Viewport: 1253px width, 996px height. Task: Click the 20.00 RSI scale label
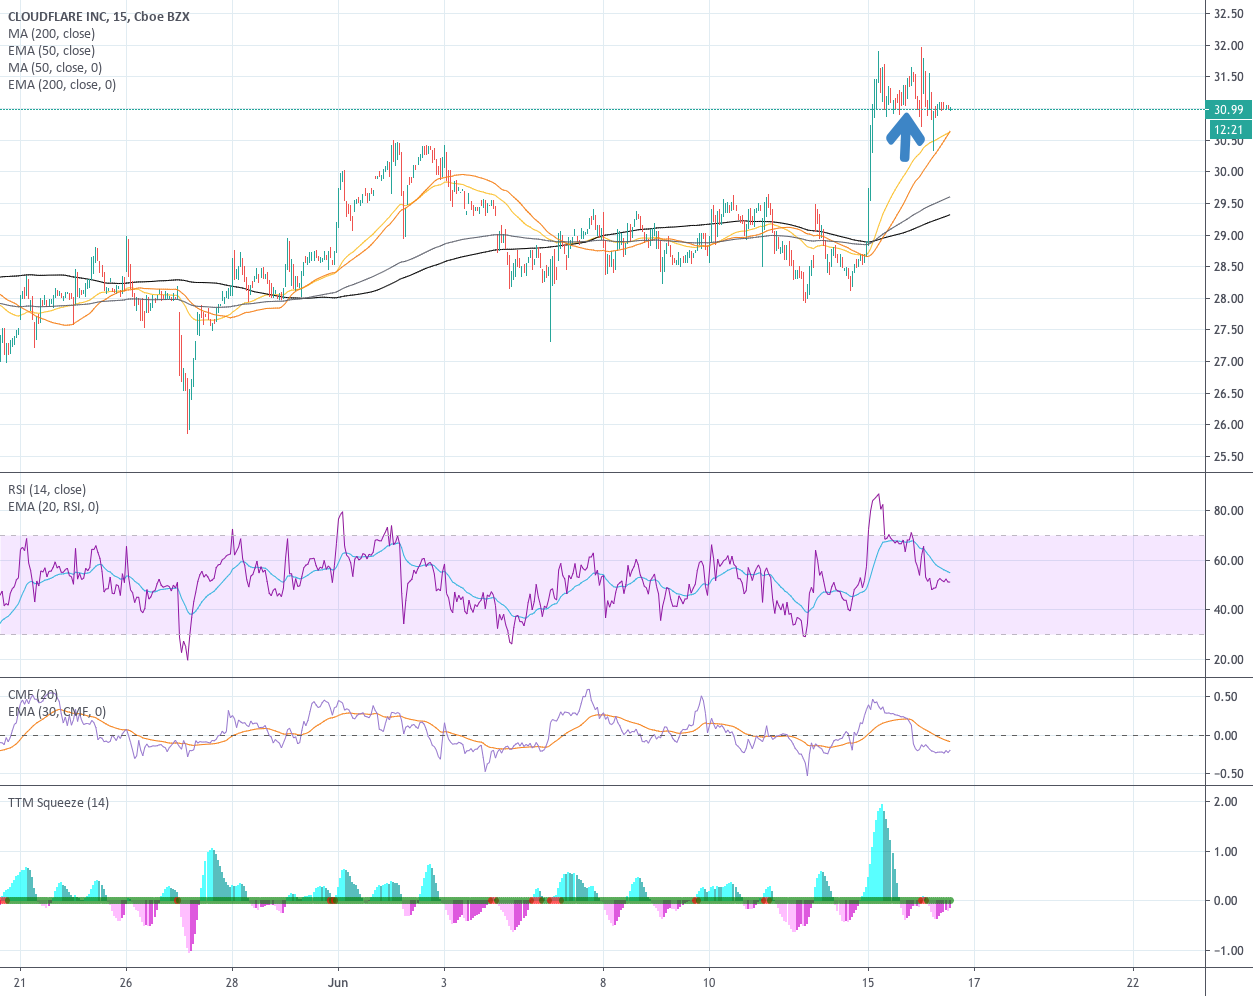[1228, 660]
